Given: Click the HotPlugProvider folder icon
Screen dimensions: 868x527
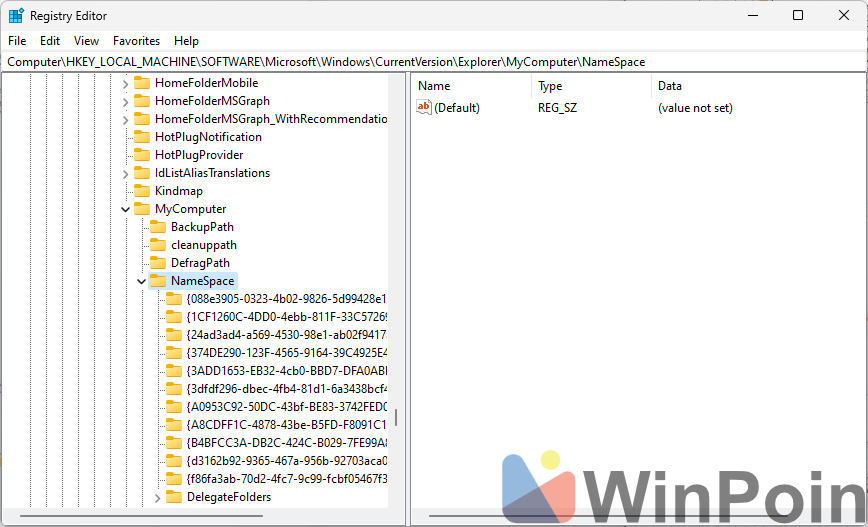Looking at the screenshot, I should click(142, 155).
